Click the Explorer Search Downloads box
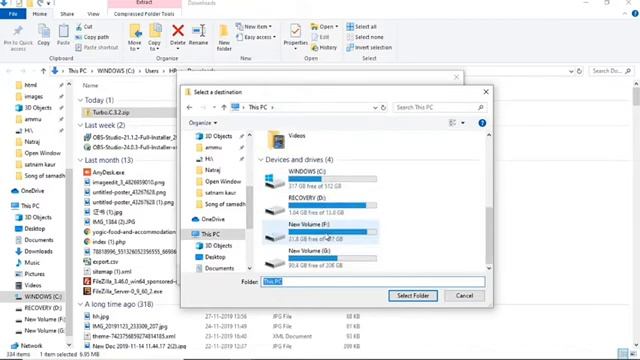 611,71
